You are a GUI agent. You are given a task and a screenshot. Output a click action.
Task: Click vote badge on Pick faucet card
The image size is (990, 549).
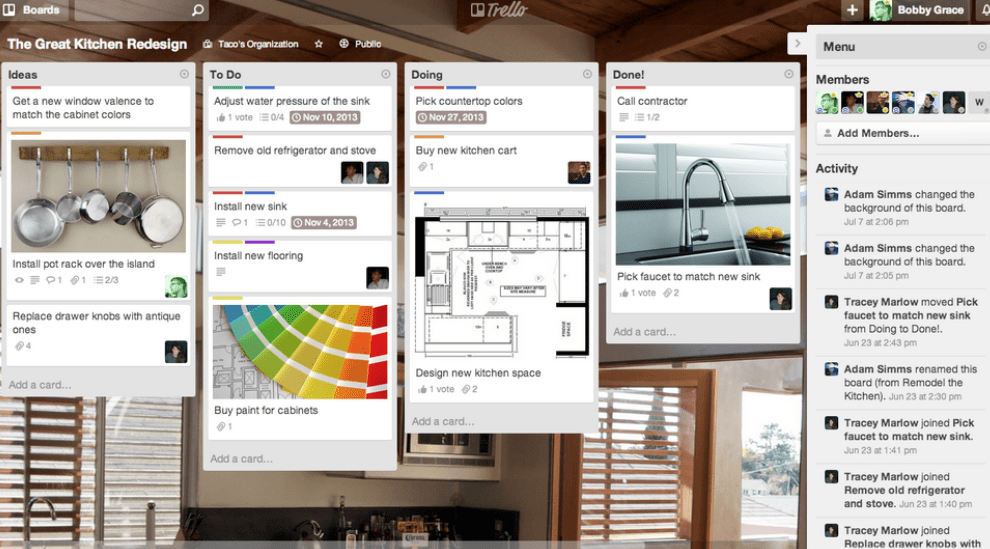(637, 293)
